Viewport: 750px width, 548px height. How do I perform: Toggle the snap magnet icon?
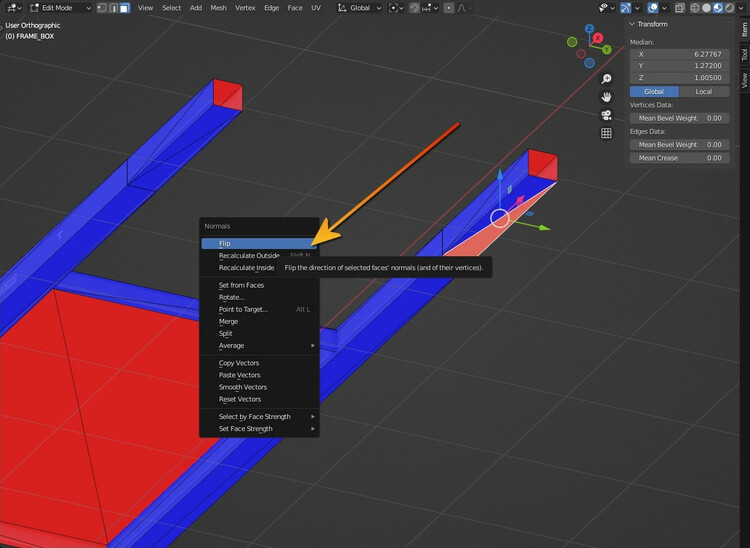[x=414, y=8]
